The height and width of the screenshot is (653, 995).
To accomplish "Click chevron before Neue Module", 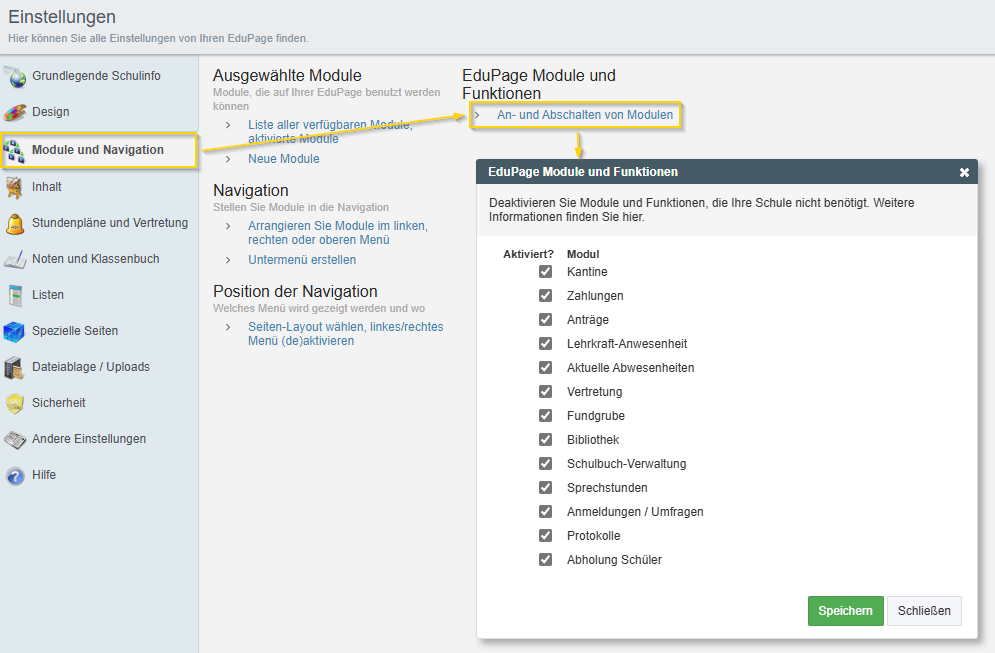I will (x=228, y=159).
